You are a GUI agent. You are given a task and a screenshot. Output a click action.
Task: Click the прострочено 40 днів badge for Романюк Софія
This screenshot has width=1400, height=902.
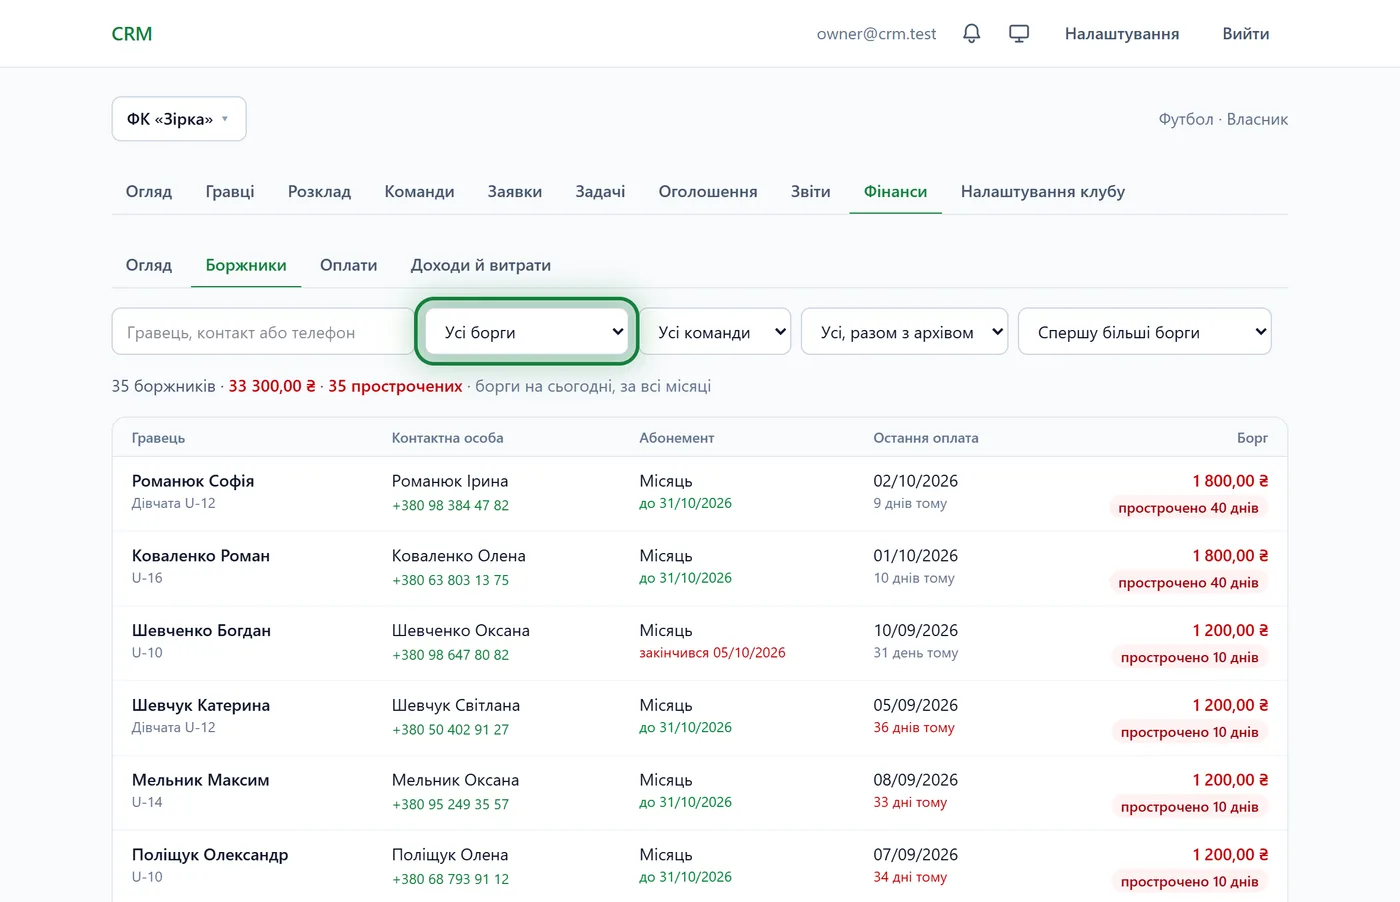1188,508
